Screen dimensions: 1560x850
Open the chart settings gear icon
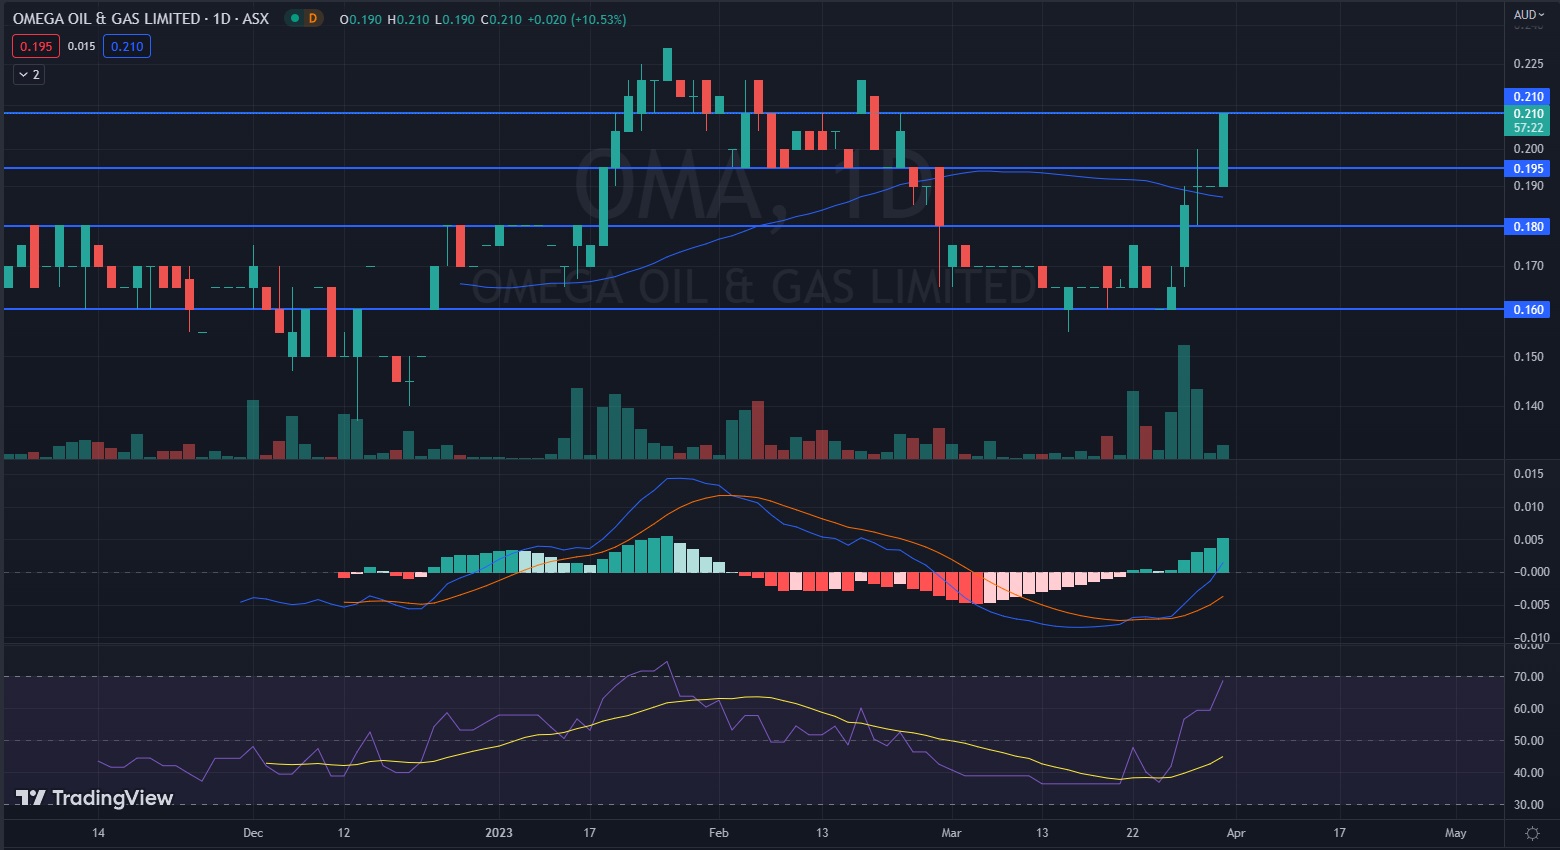click(x=1532, y=833)
